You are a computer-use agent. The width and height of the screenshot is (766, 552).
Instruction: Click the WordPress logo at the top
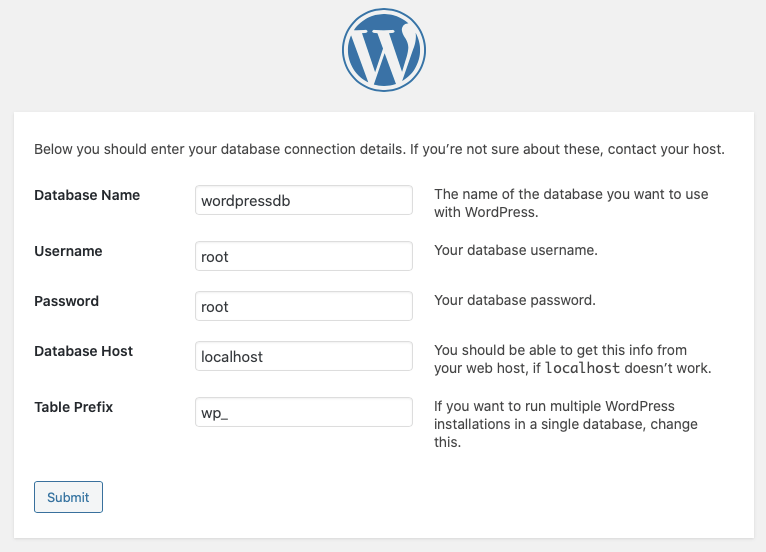pyautogui.click(x=383, y=51)
